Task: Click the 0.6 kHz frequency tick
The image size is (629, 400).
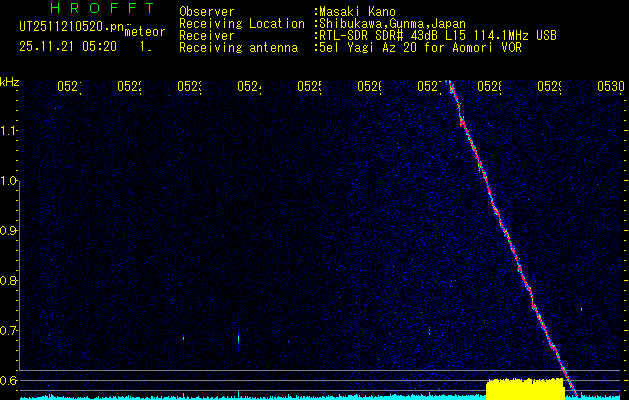Action: tap(9, 381)
